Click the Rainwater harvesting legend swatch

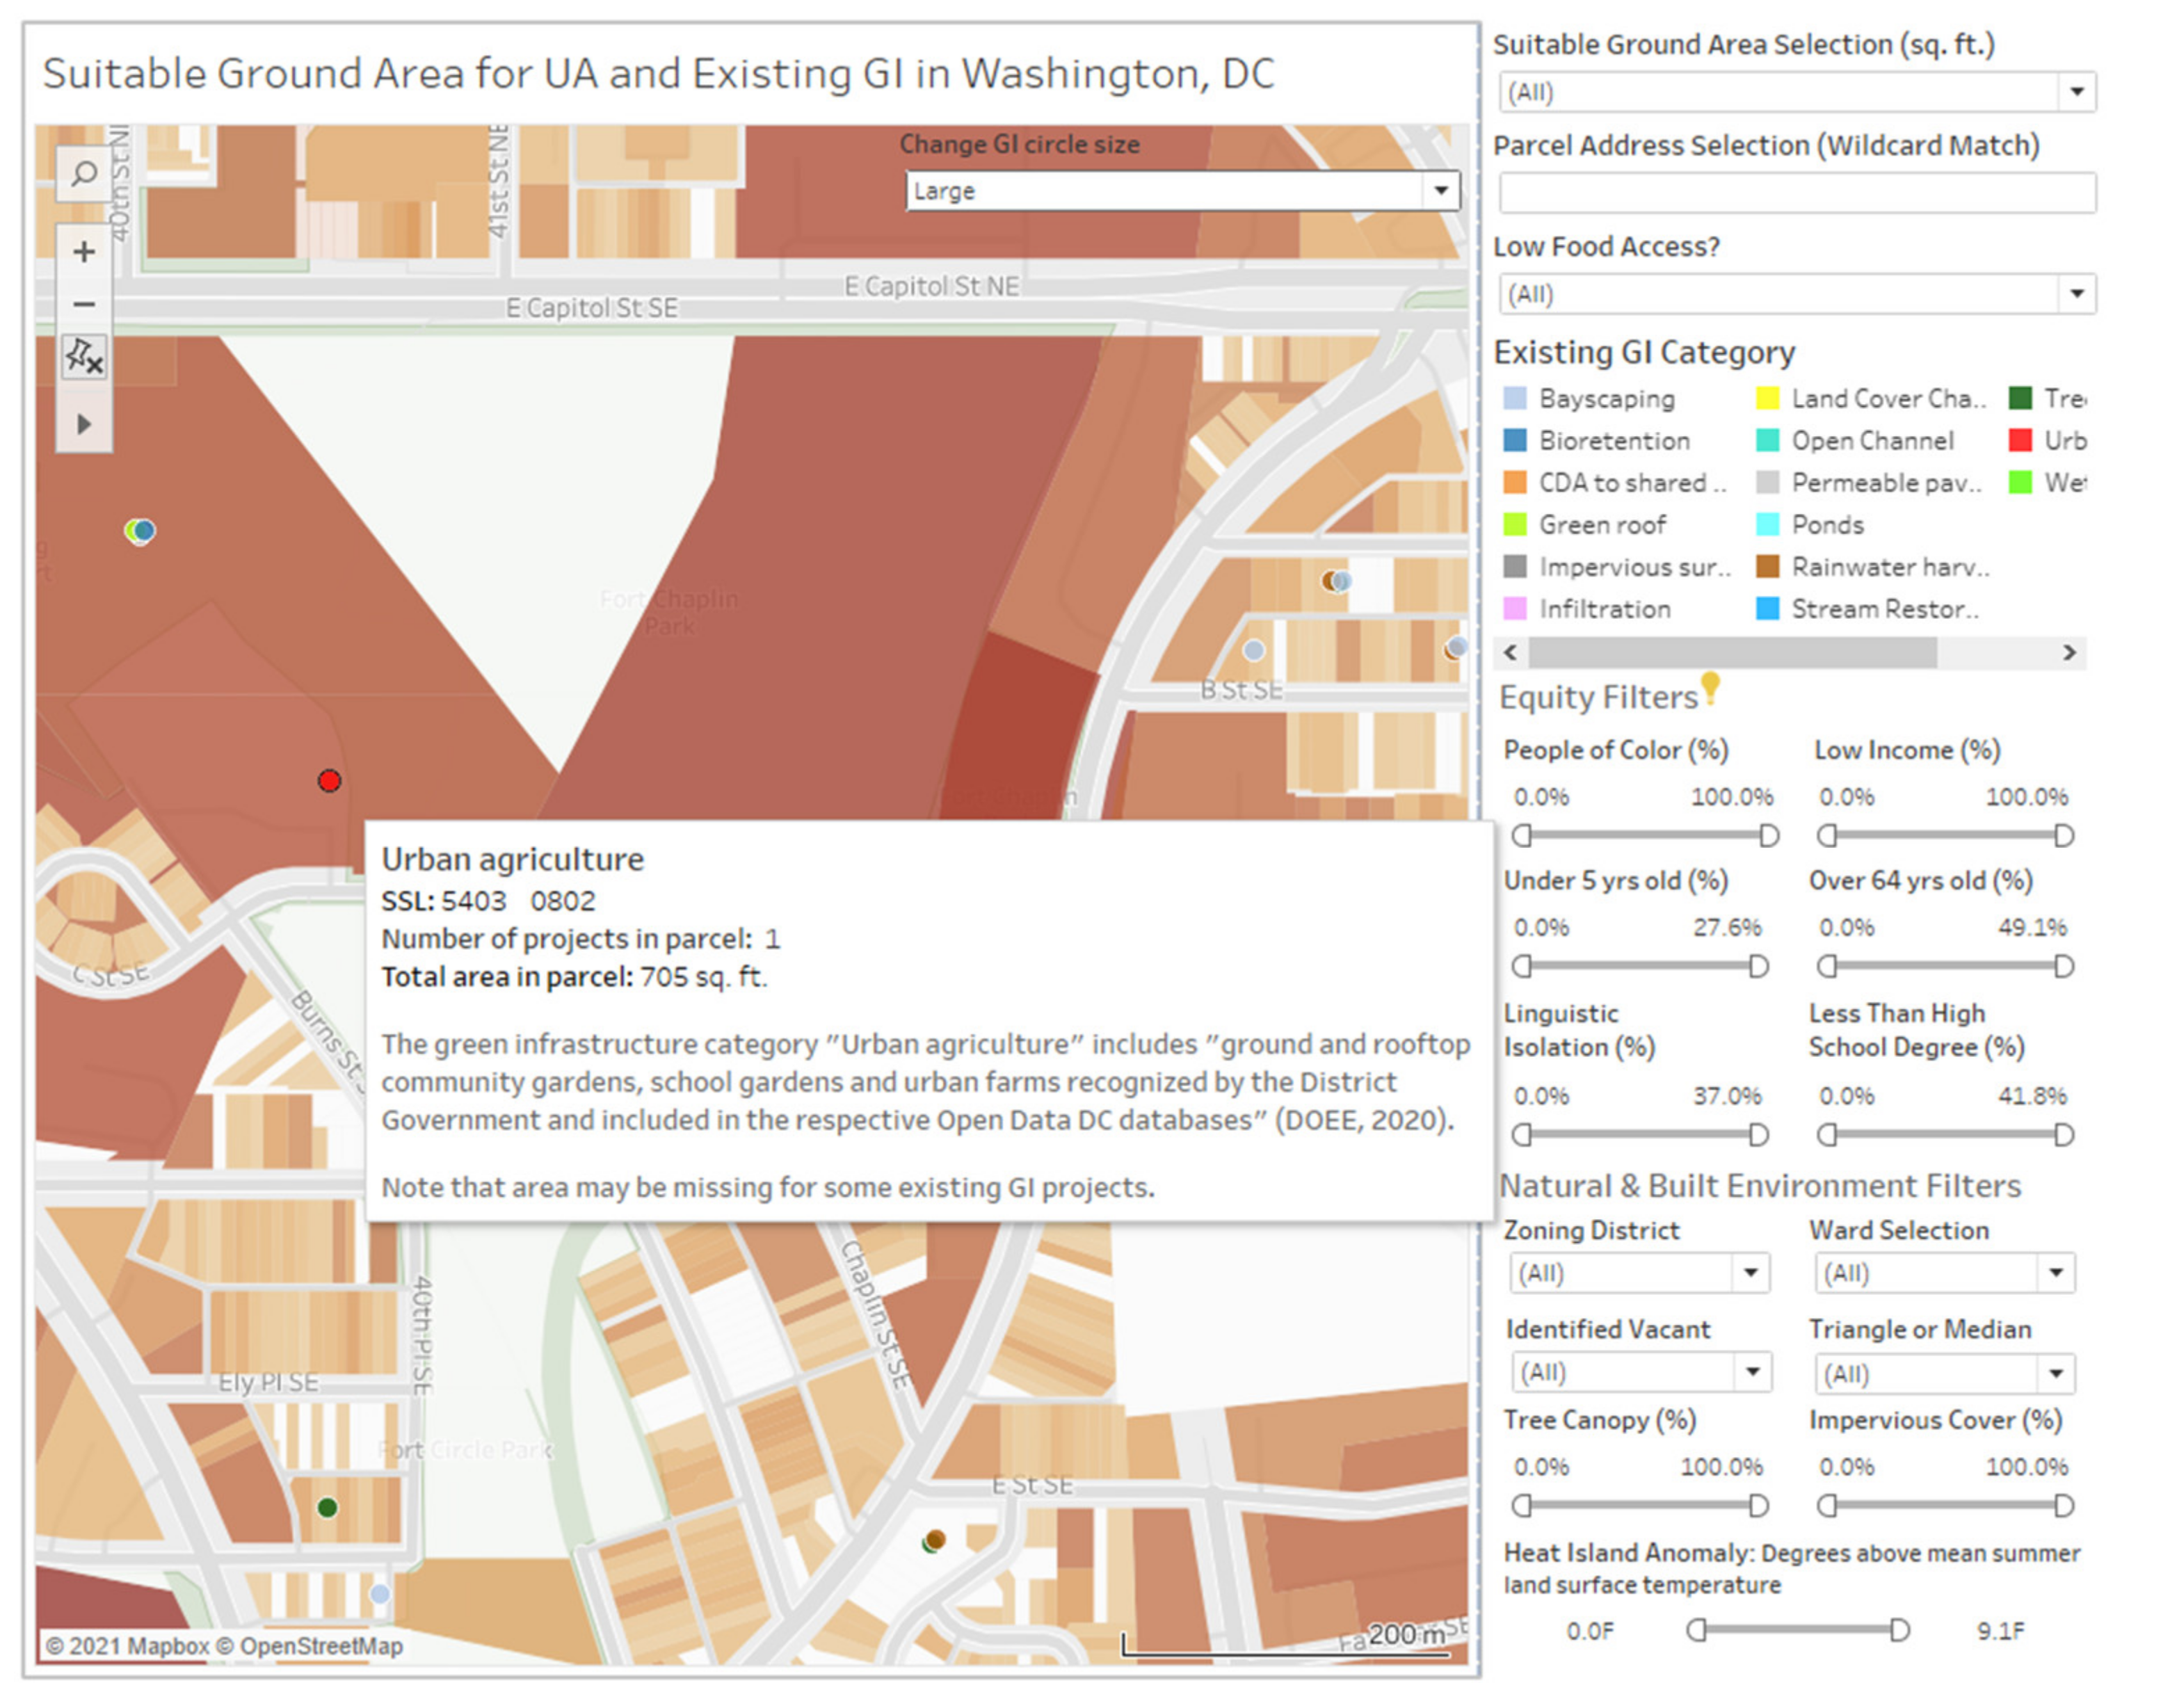1767,567
